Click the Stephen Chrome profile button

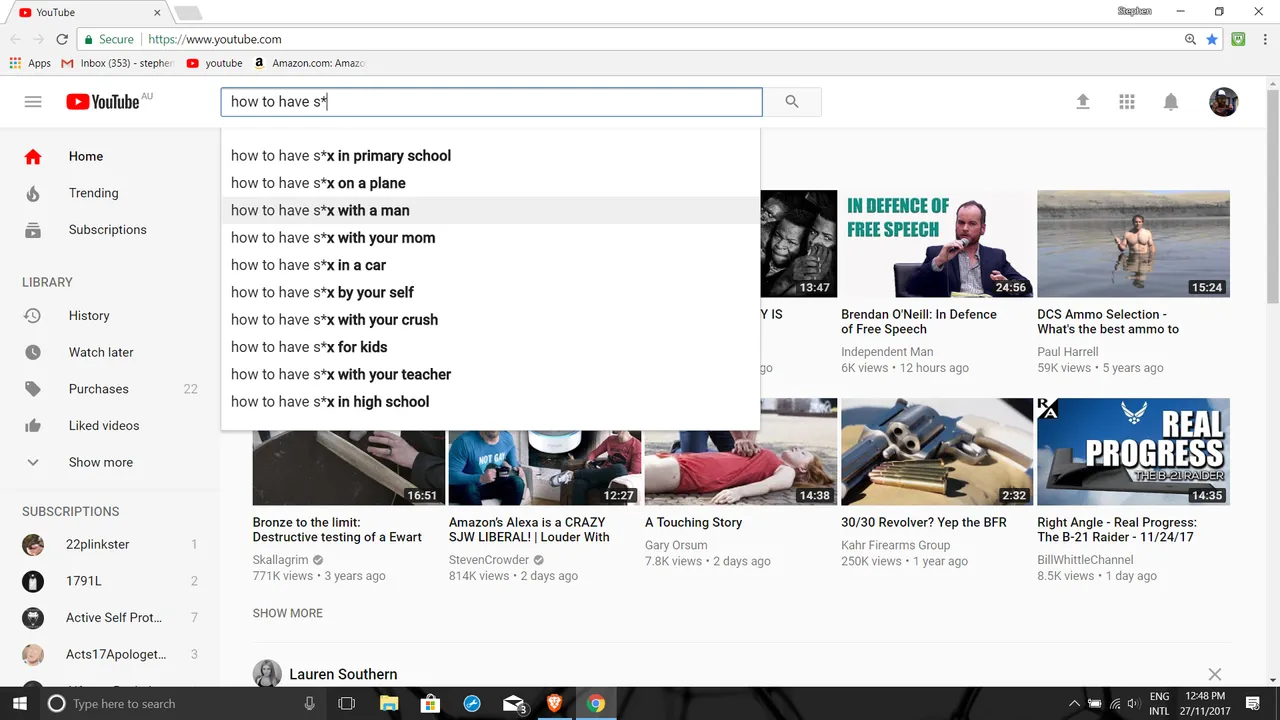click(1134, 11)
